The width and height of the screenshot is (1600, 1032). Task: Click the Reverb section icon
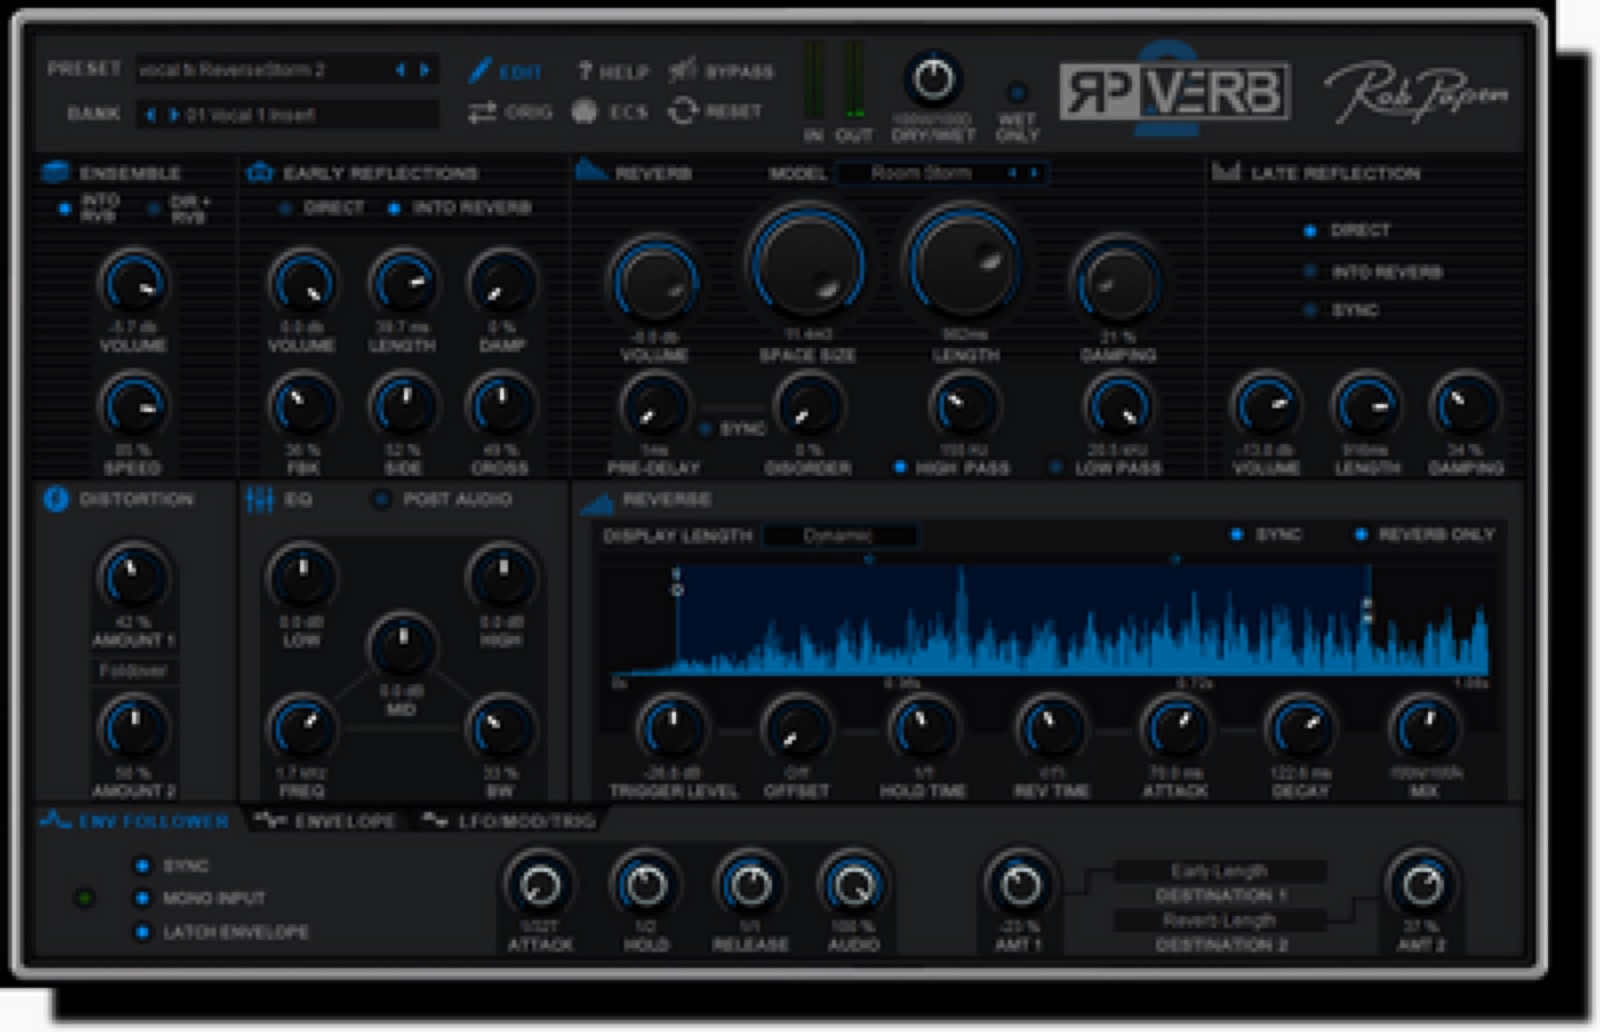click(x=591, y=170)
